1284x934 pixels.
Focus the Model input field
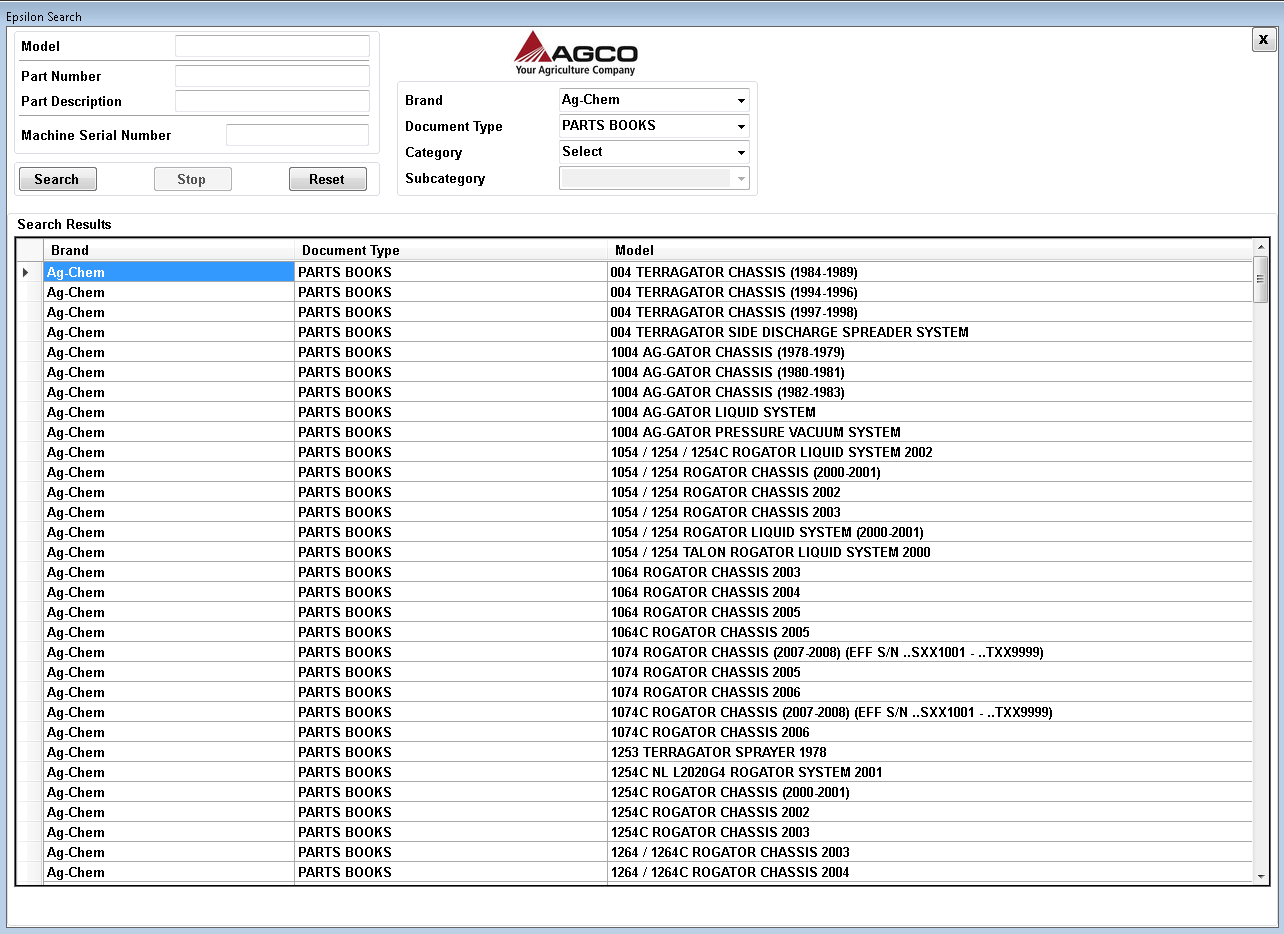pyautogui.click(x=272, y=46)
